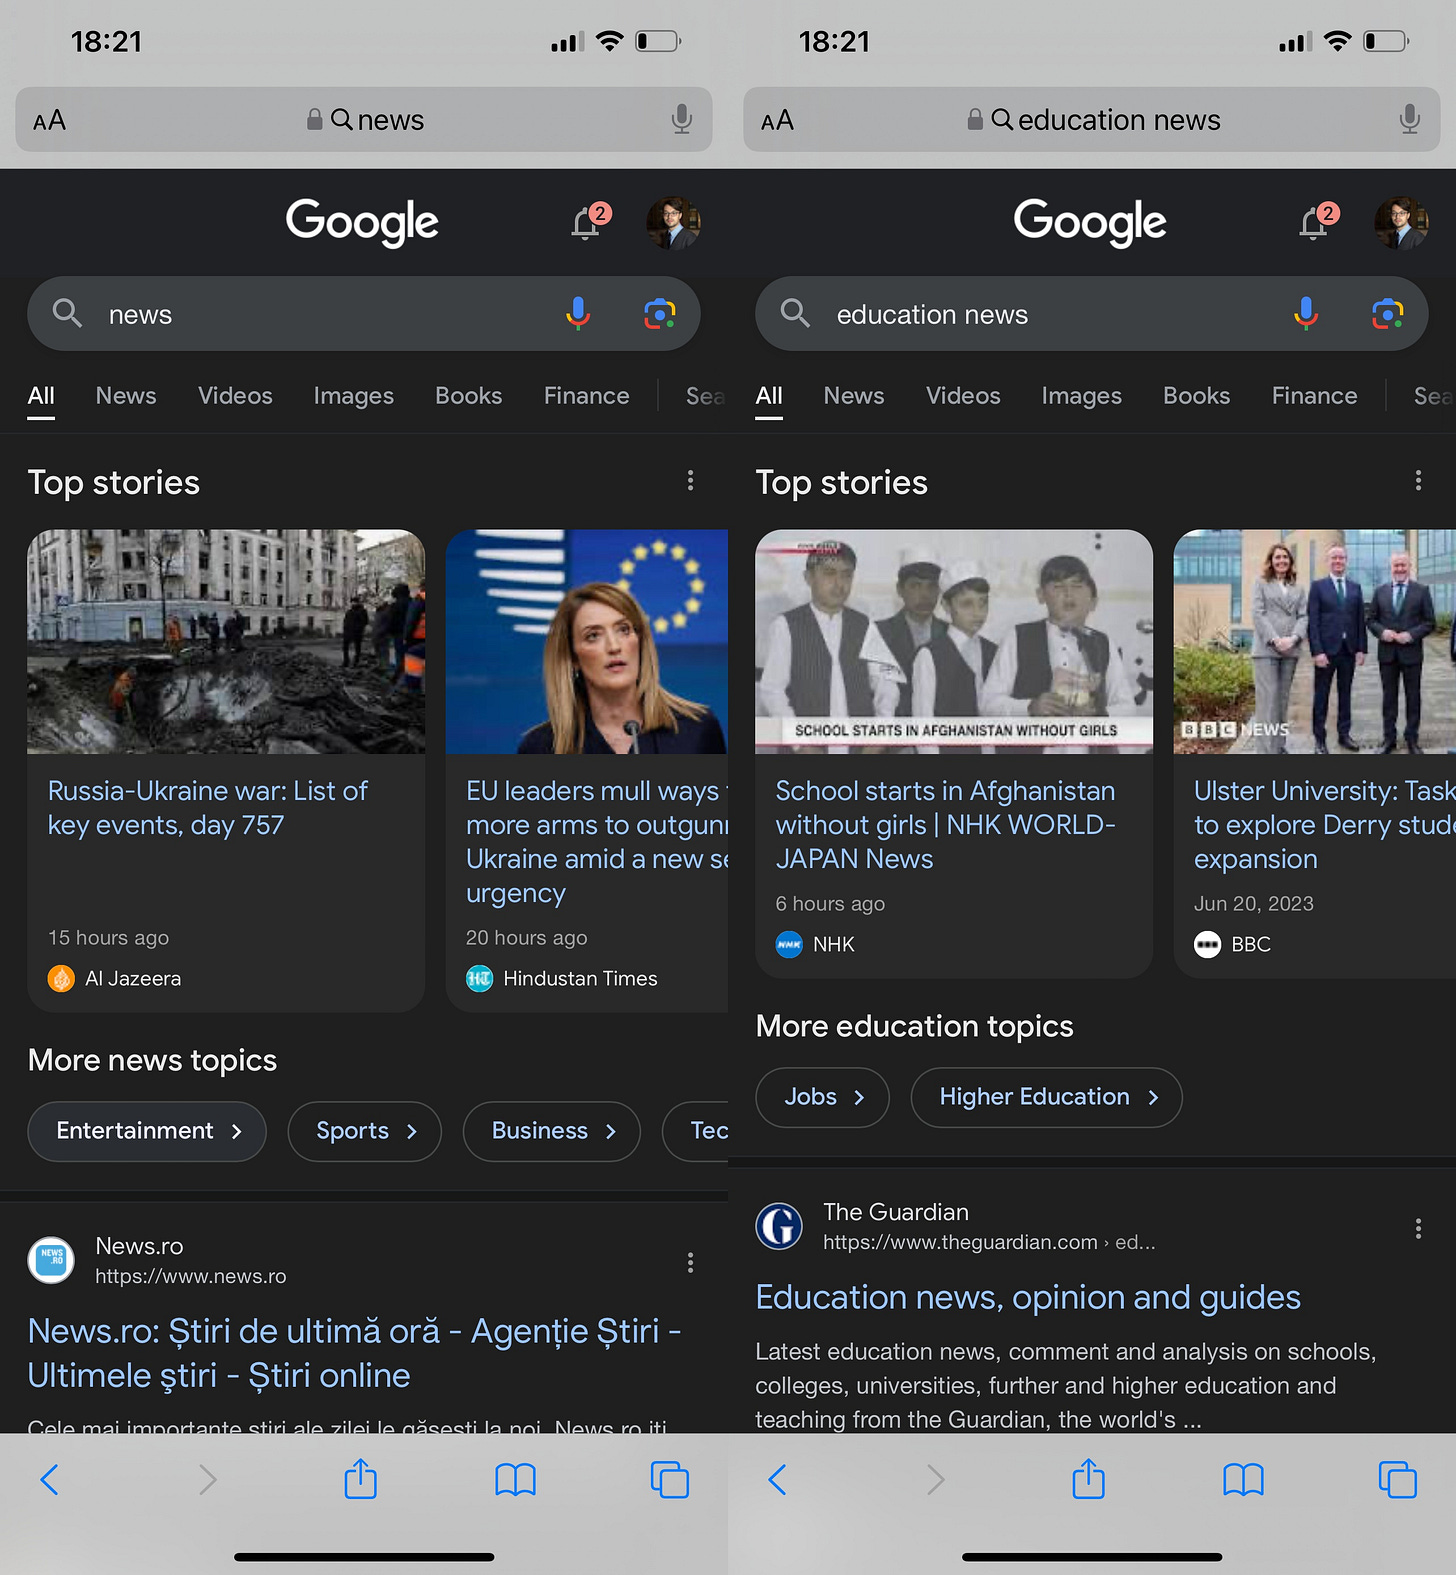Viewport: 1456px width, 1575px height.
Task: Switch to Books tab on education news search
Action: point(1197,396)
